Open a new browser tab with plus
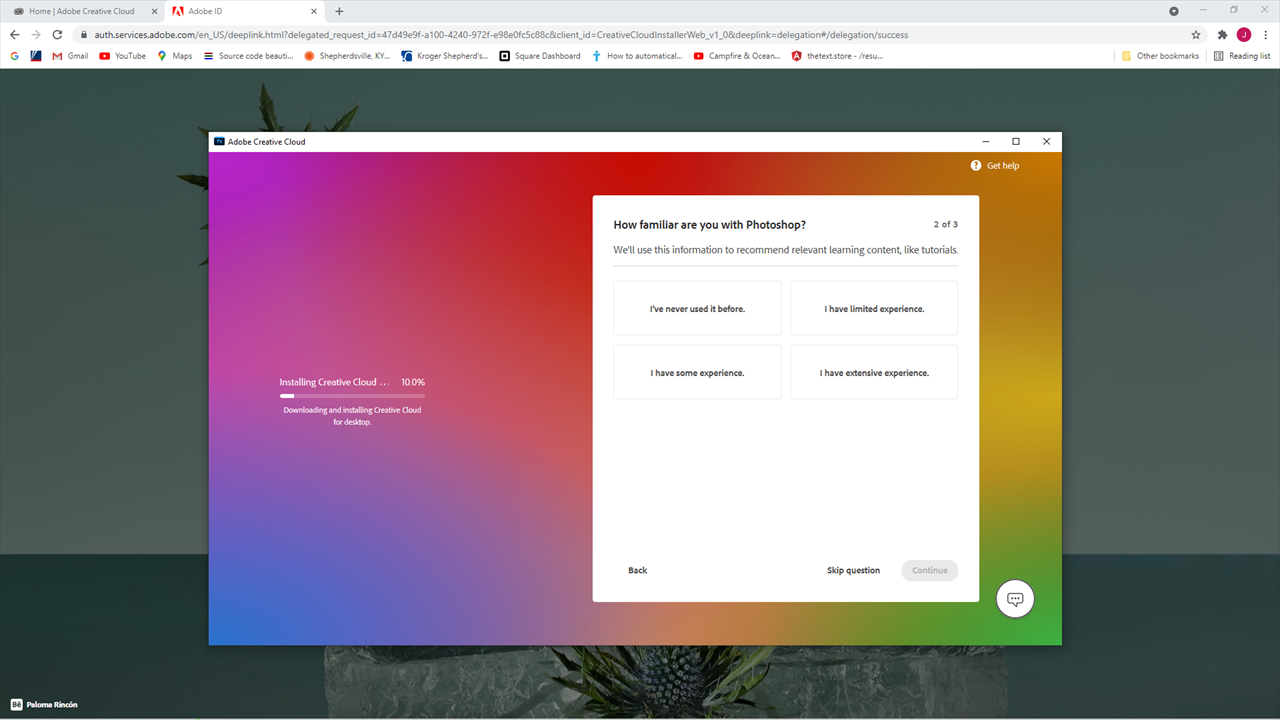 [339, 11]
